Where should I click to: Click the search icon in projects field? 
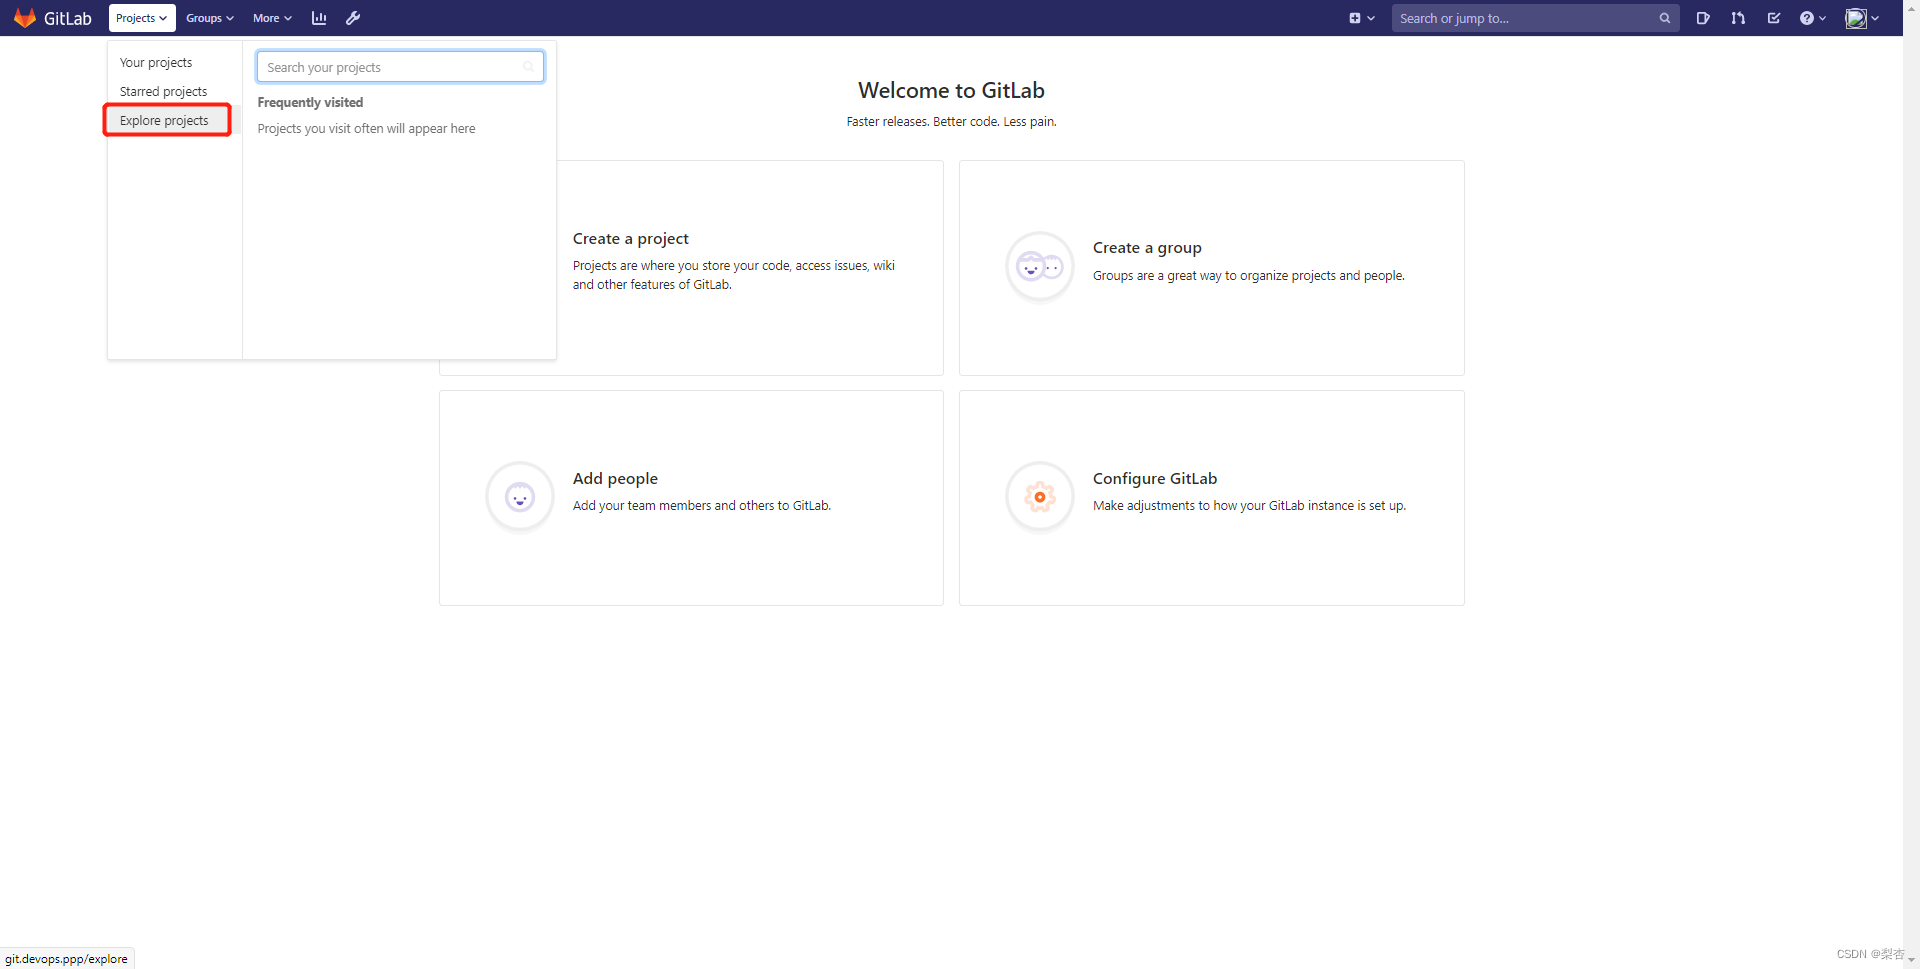(528, 67)
